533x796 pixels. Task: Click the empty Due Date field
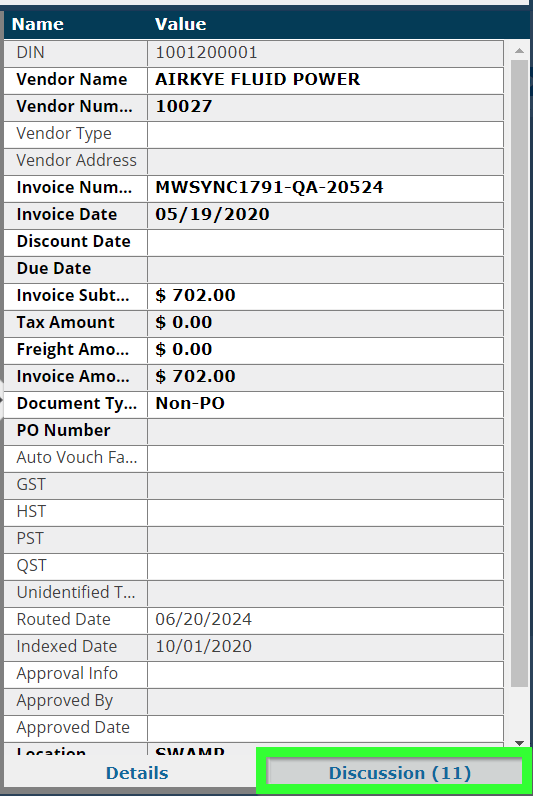click(x=325, y=269)
